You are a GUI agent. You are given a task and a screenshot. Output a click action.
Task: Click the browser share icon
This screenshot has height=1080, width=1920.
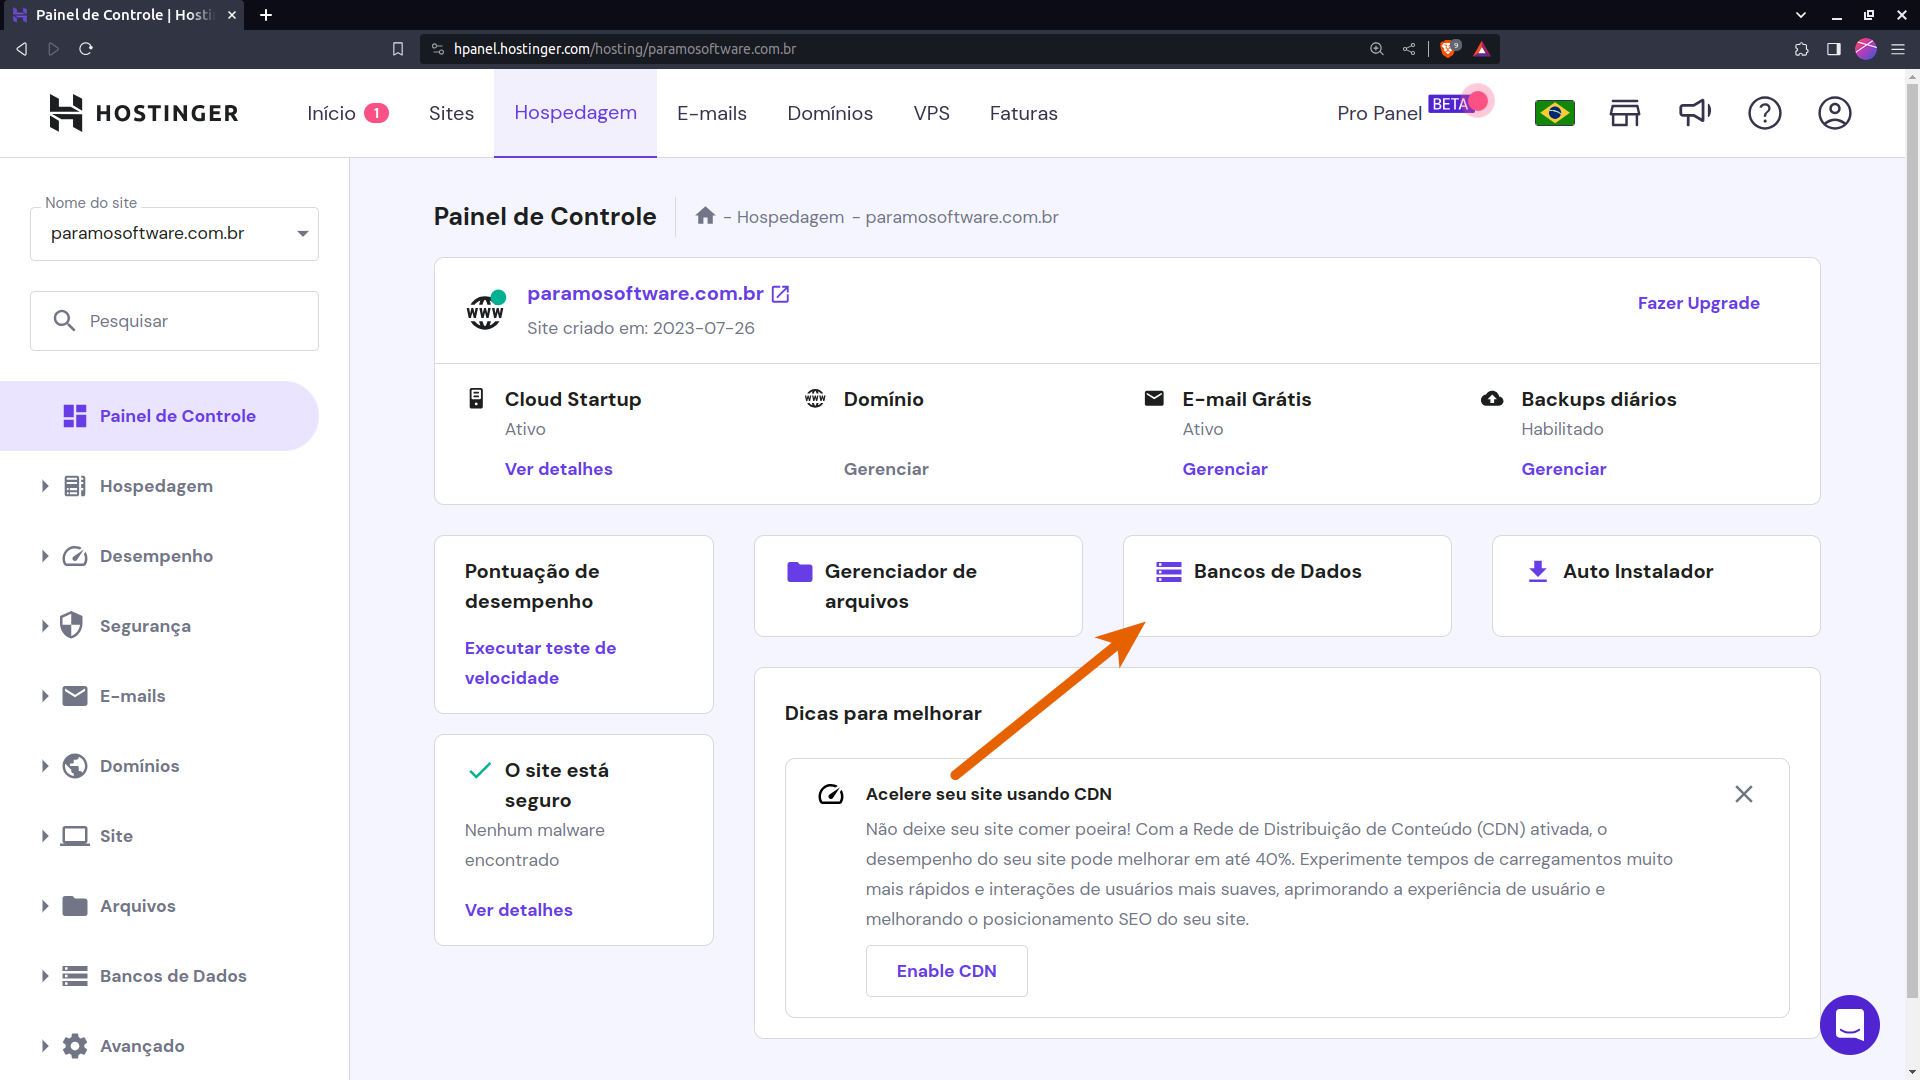pyautogui.click(x=1408, y=49)
